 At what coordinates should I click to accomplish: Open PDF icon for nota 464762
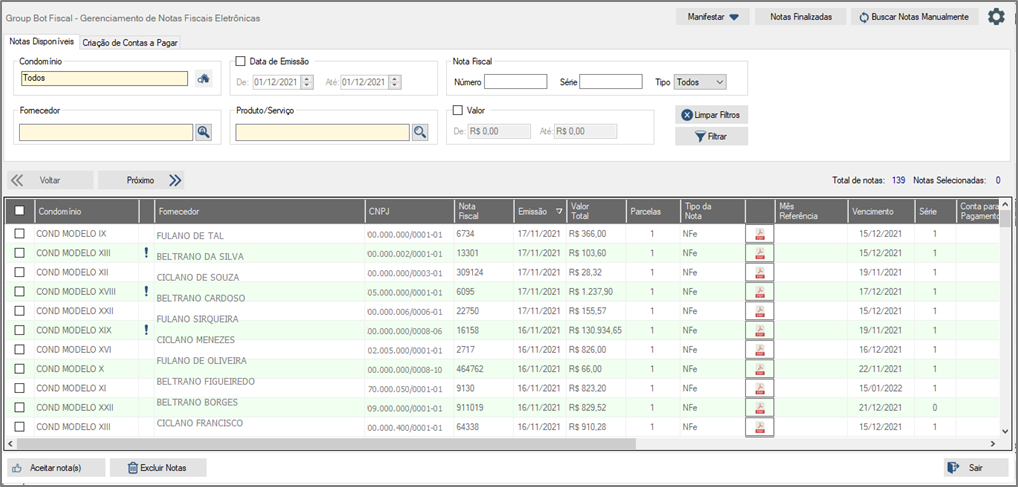pyautogui.click(x=760, y=369)
